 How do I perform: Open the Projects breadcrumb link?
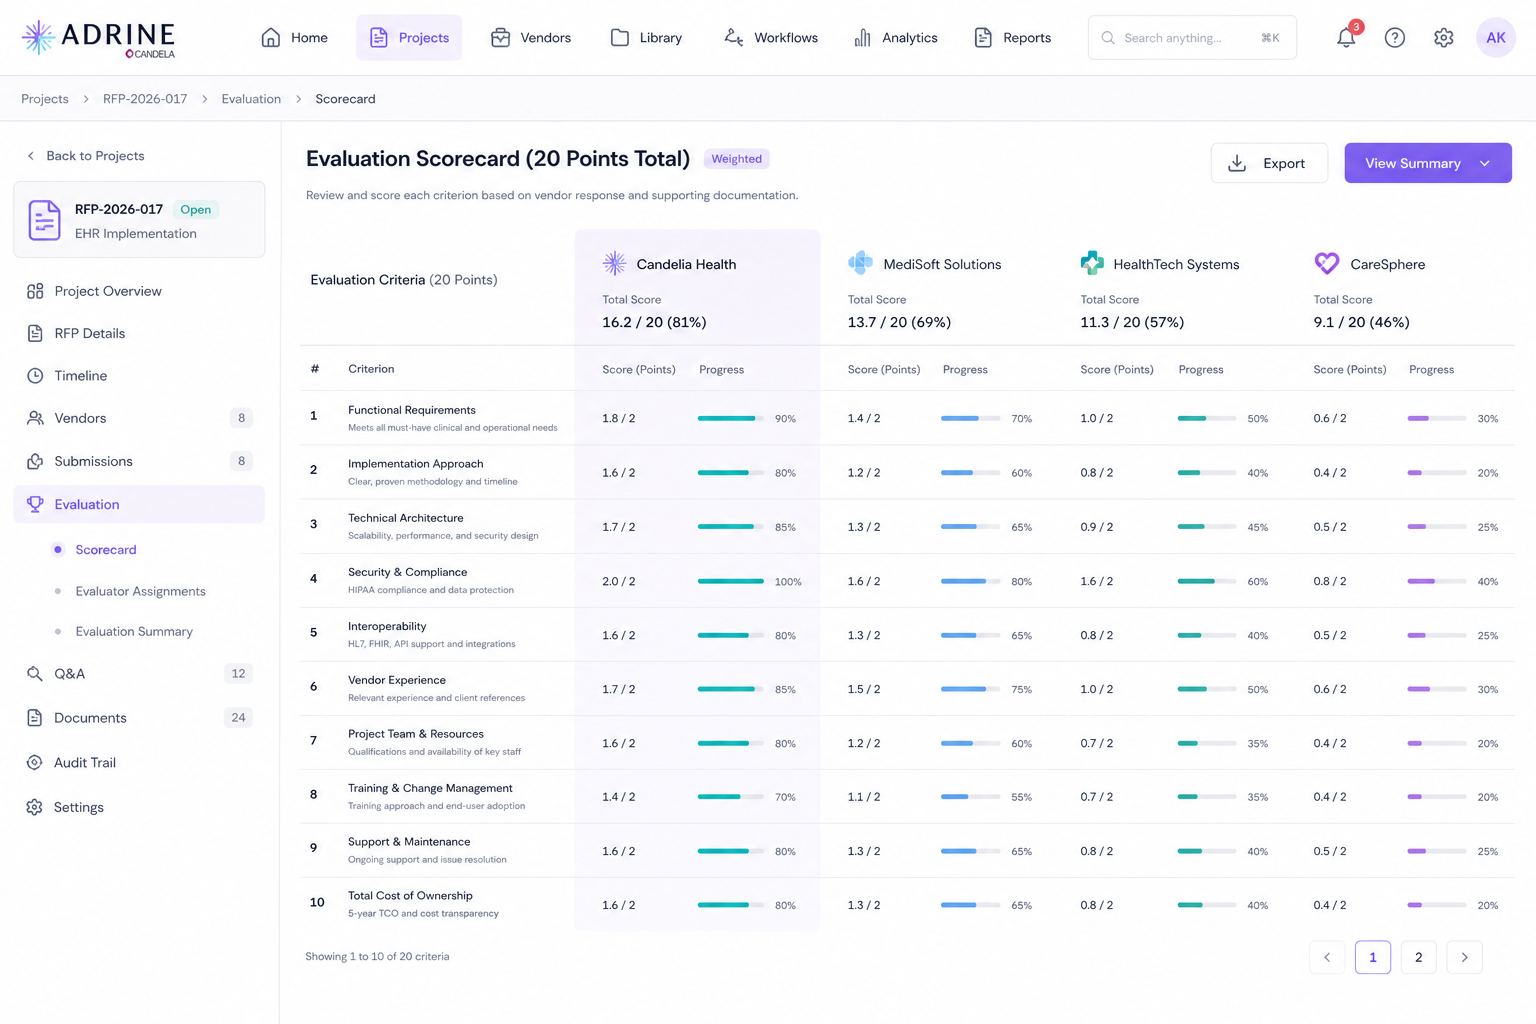point(45,99)
